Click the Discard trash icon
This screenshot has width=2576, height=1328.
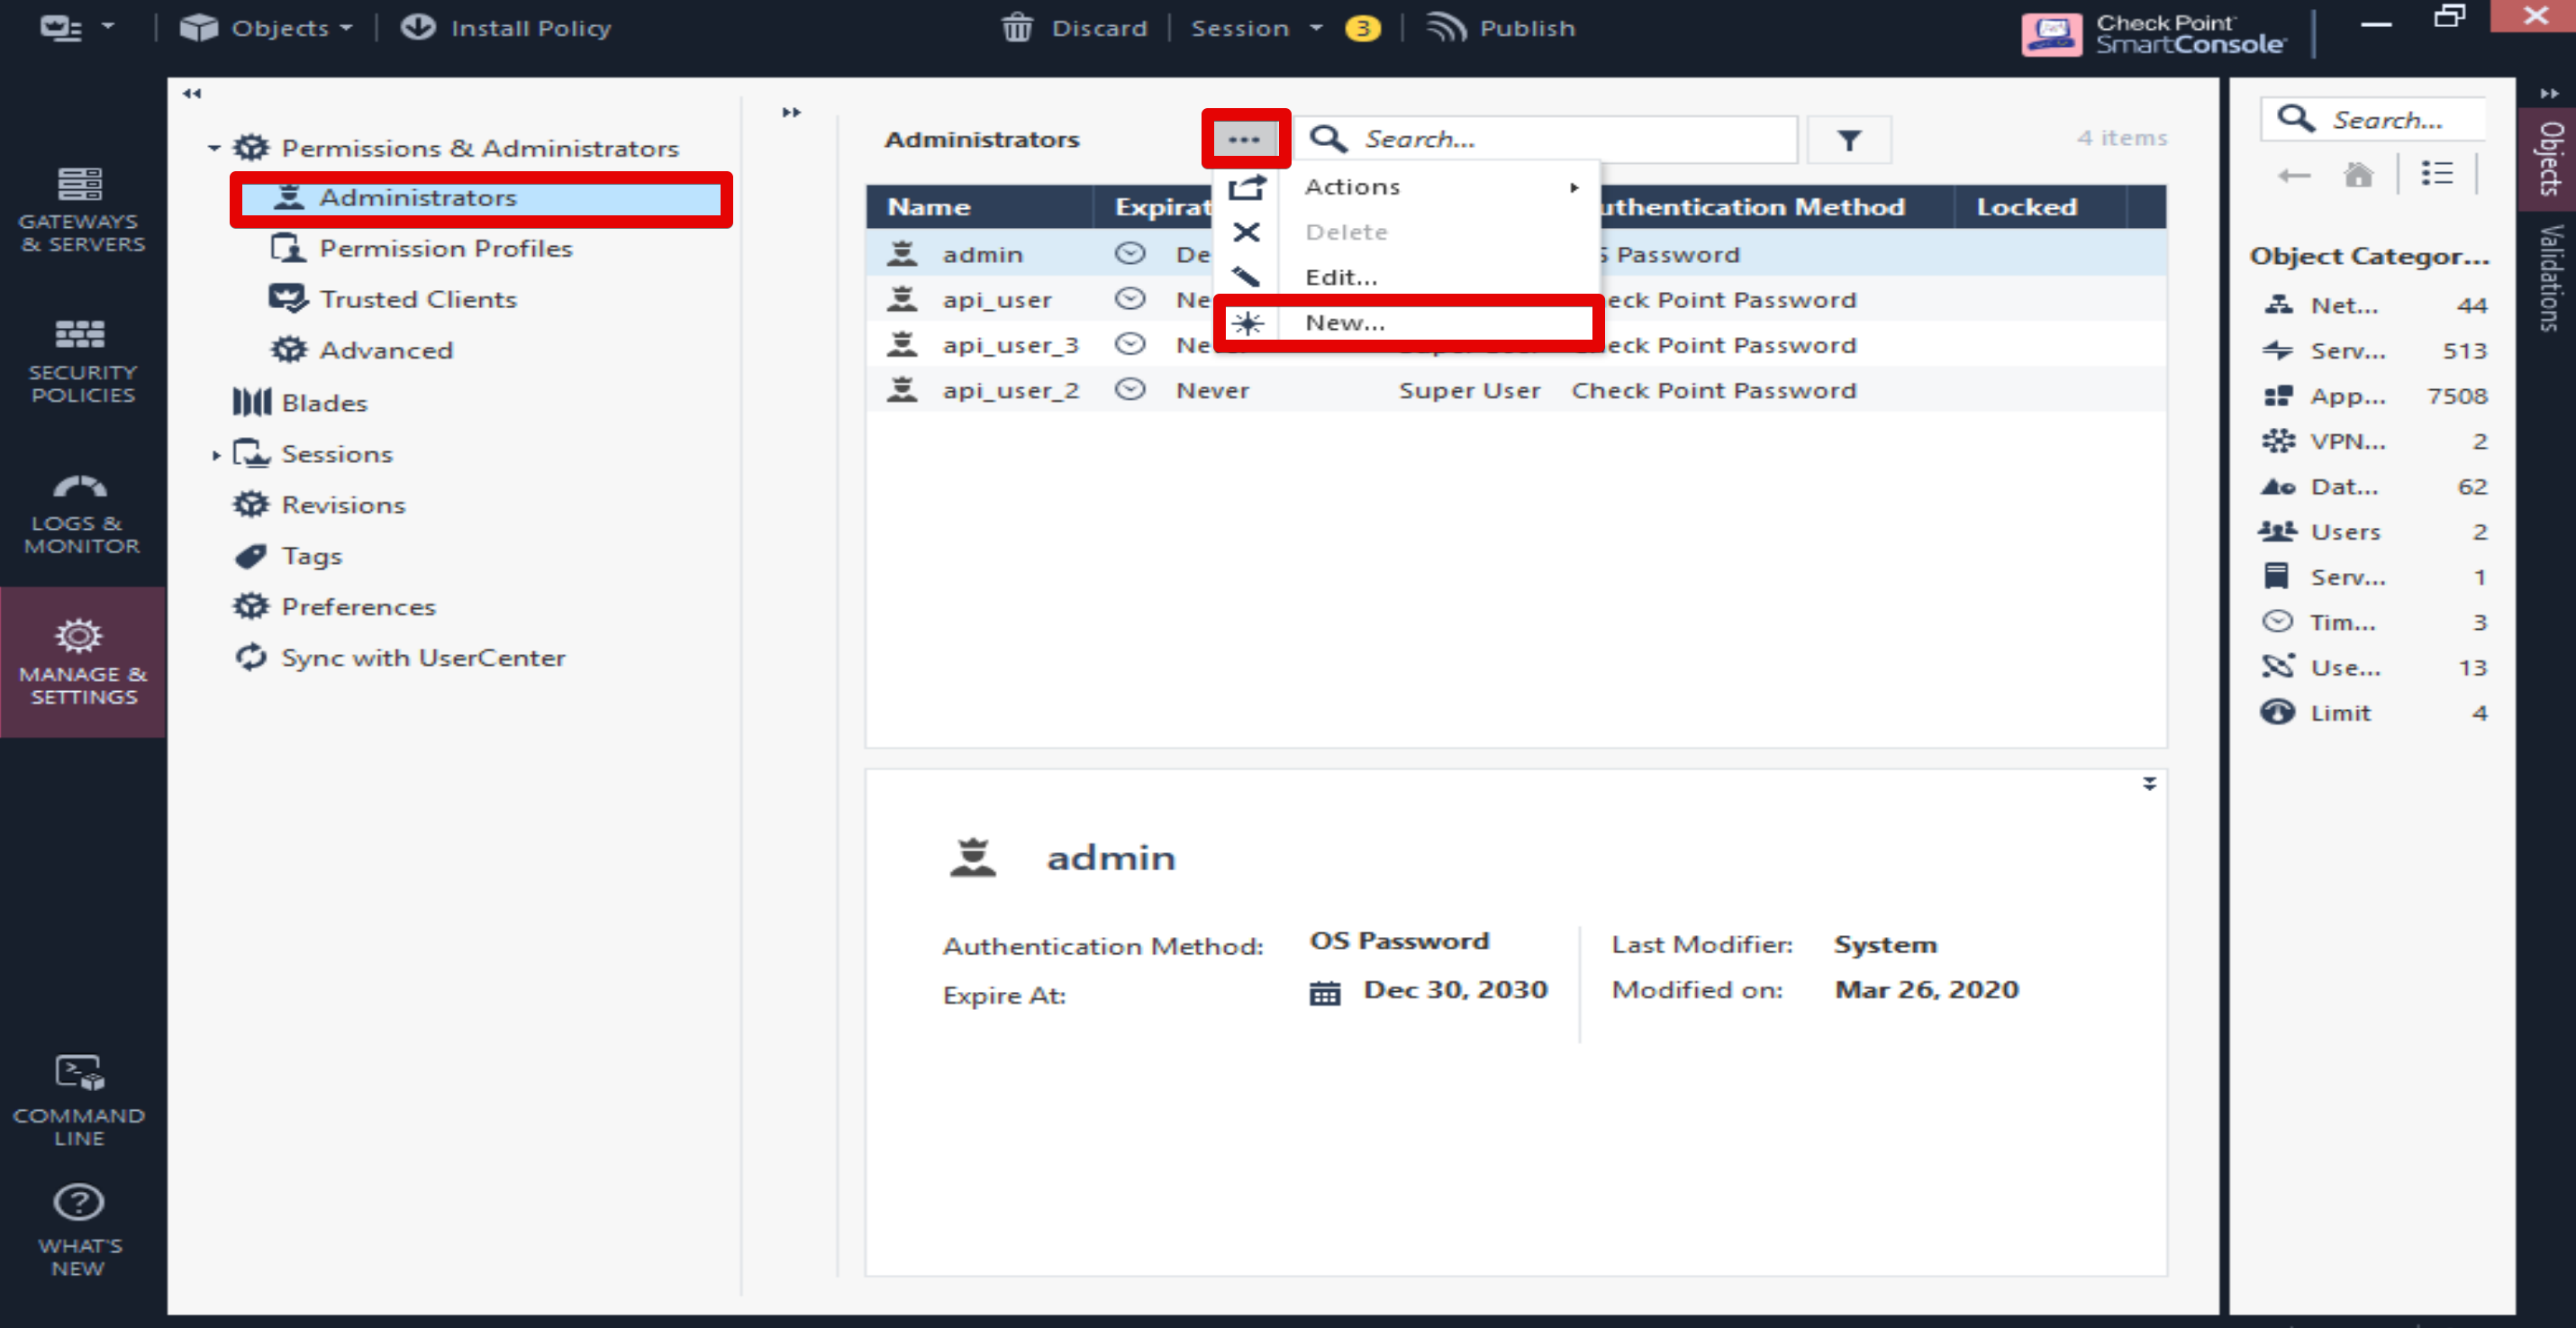point(1017,28)
